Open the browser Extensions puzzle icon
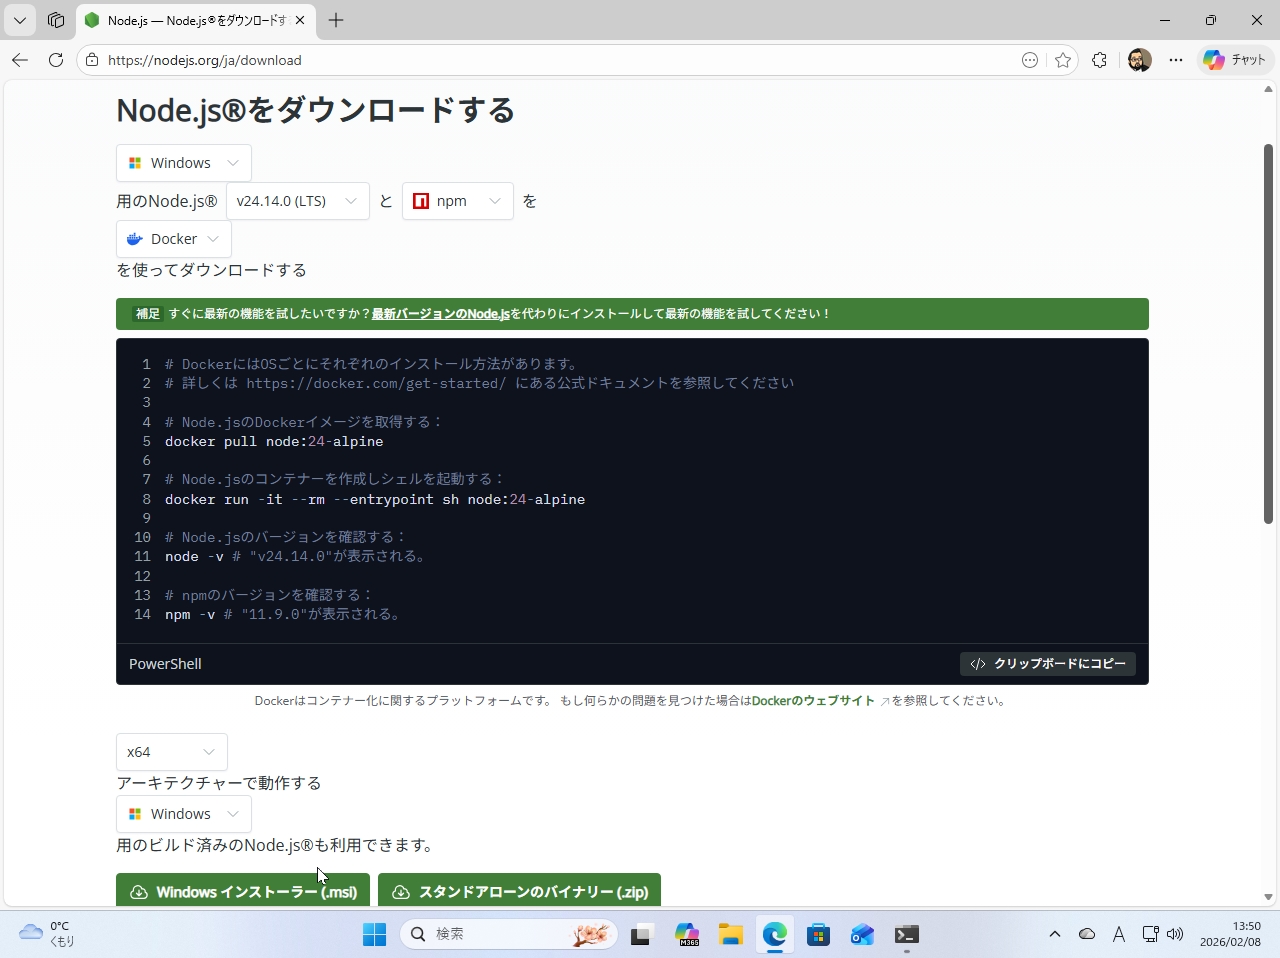Image resolution: width=1280 pixels, height=958 pixels. click(1100, 60)
